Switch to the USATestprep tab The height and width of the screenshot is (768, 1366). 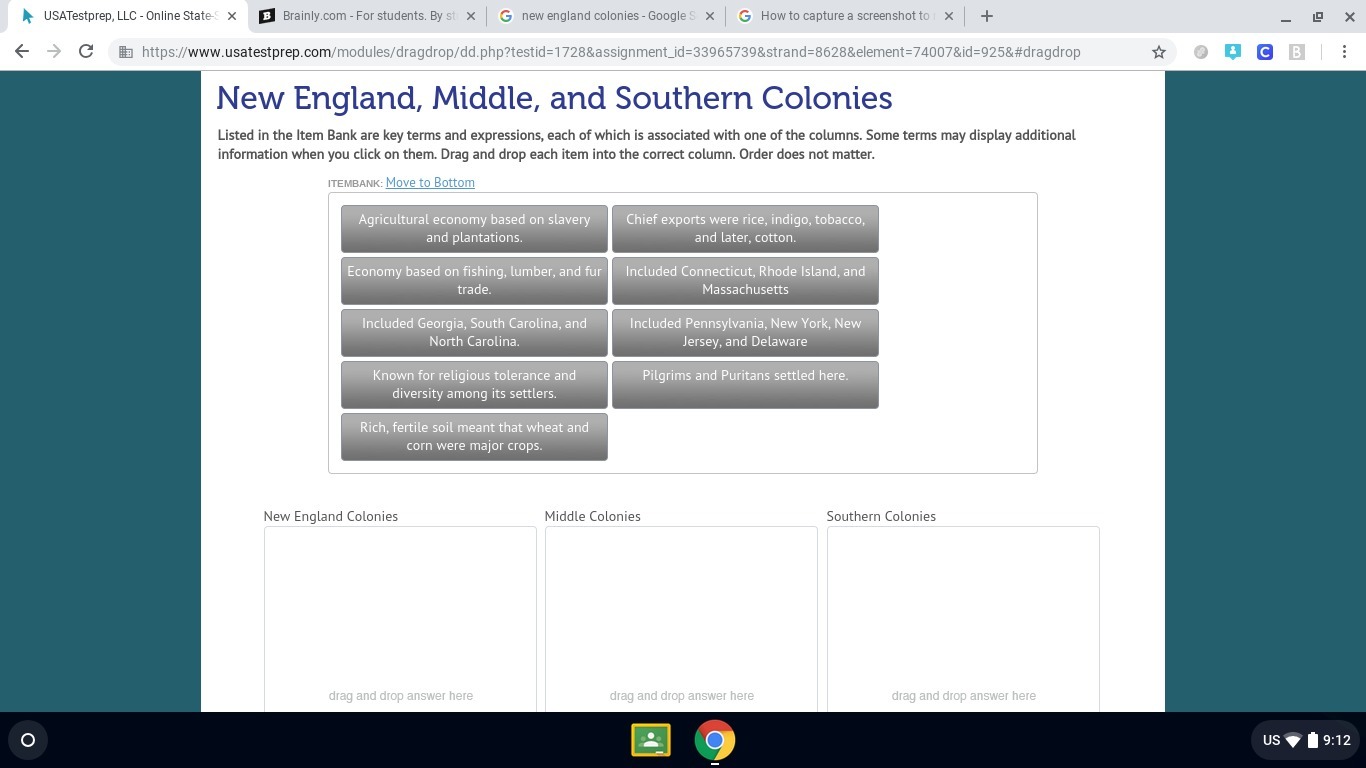[x=127, y=16]
